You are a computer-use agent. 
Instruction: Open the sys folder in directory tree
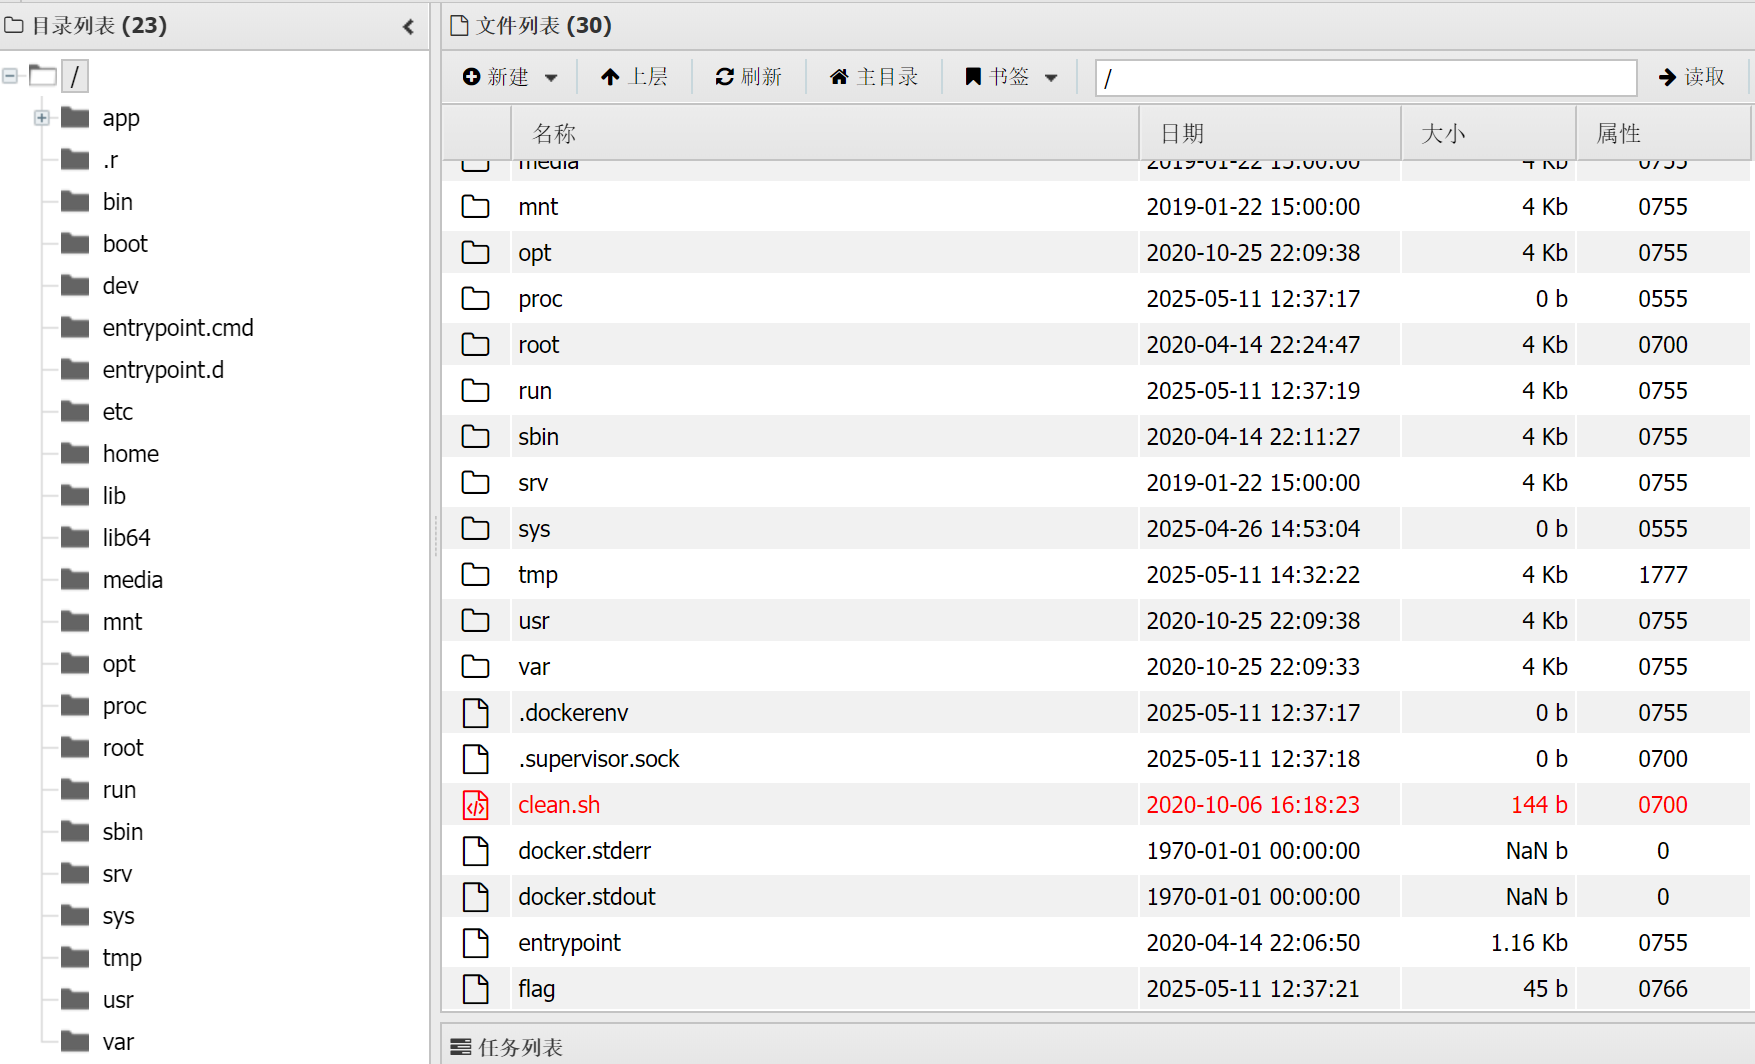(x=118, y=916)
